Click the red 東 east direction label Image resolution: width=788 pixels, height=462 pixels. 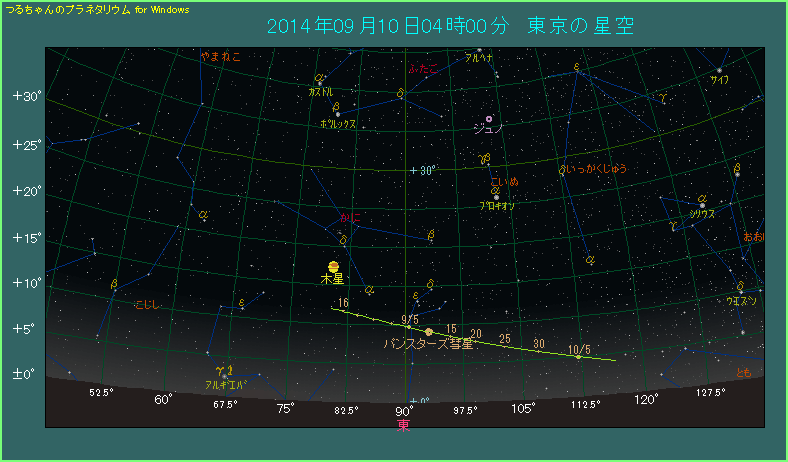404,426
